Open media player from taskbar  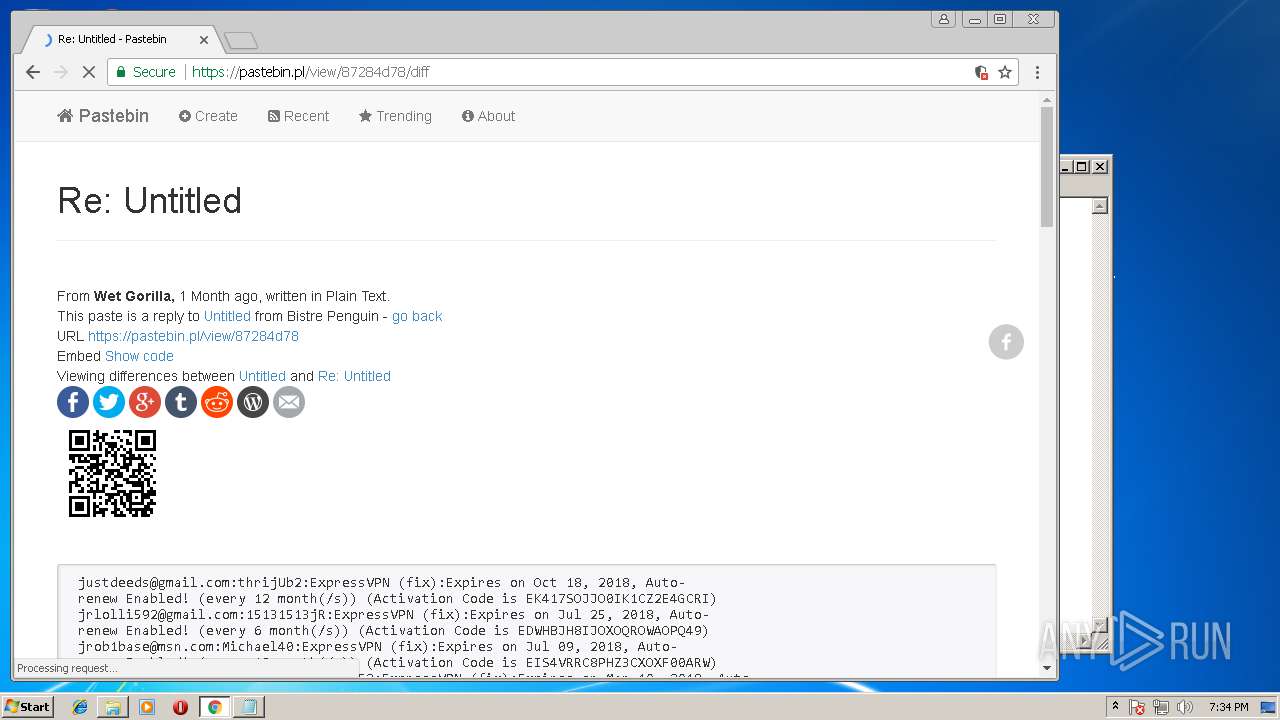point(147,707)
